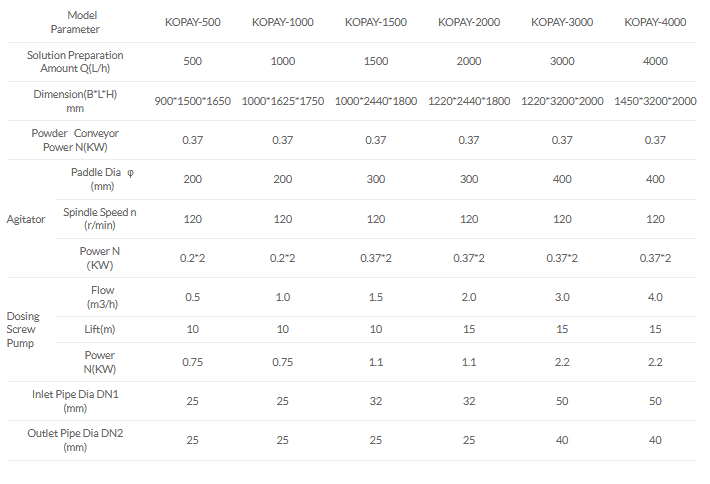
Task: Click the Agitator group label
Action: pos(25,219)
